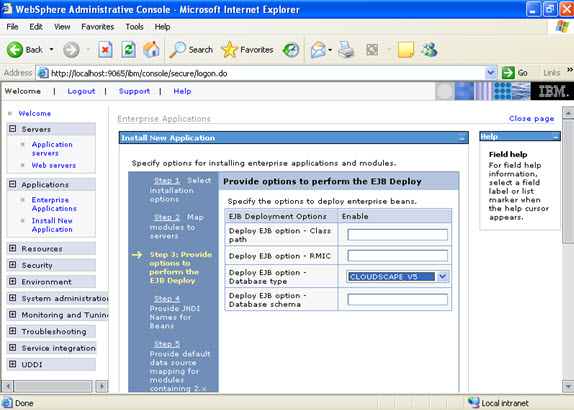Click the Database schema input field
Viewport: 574px width, 410px height.
(398, 299)
